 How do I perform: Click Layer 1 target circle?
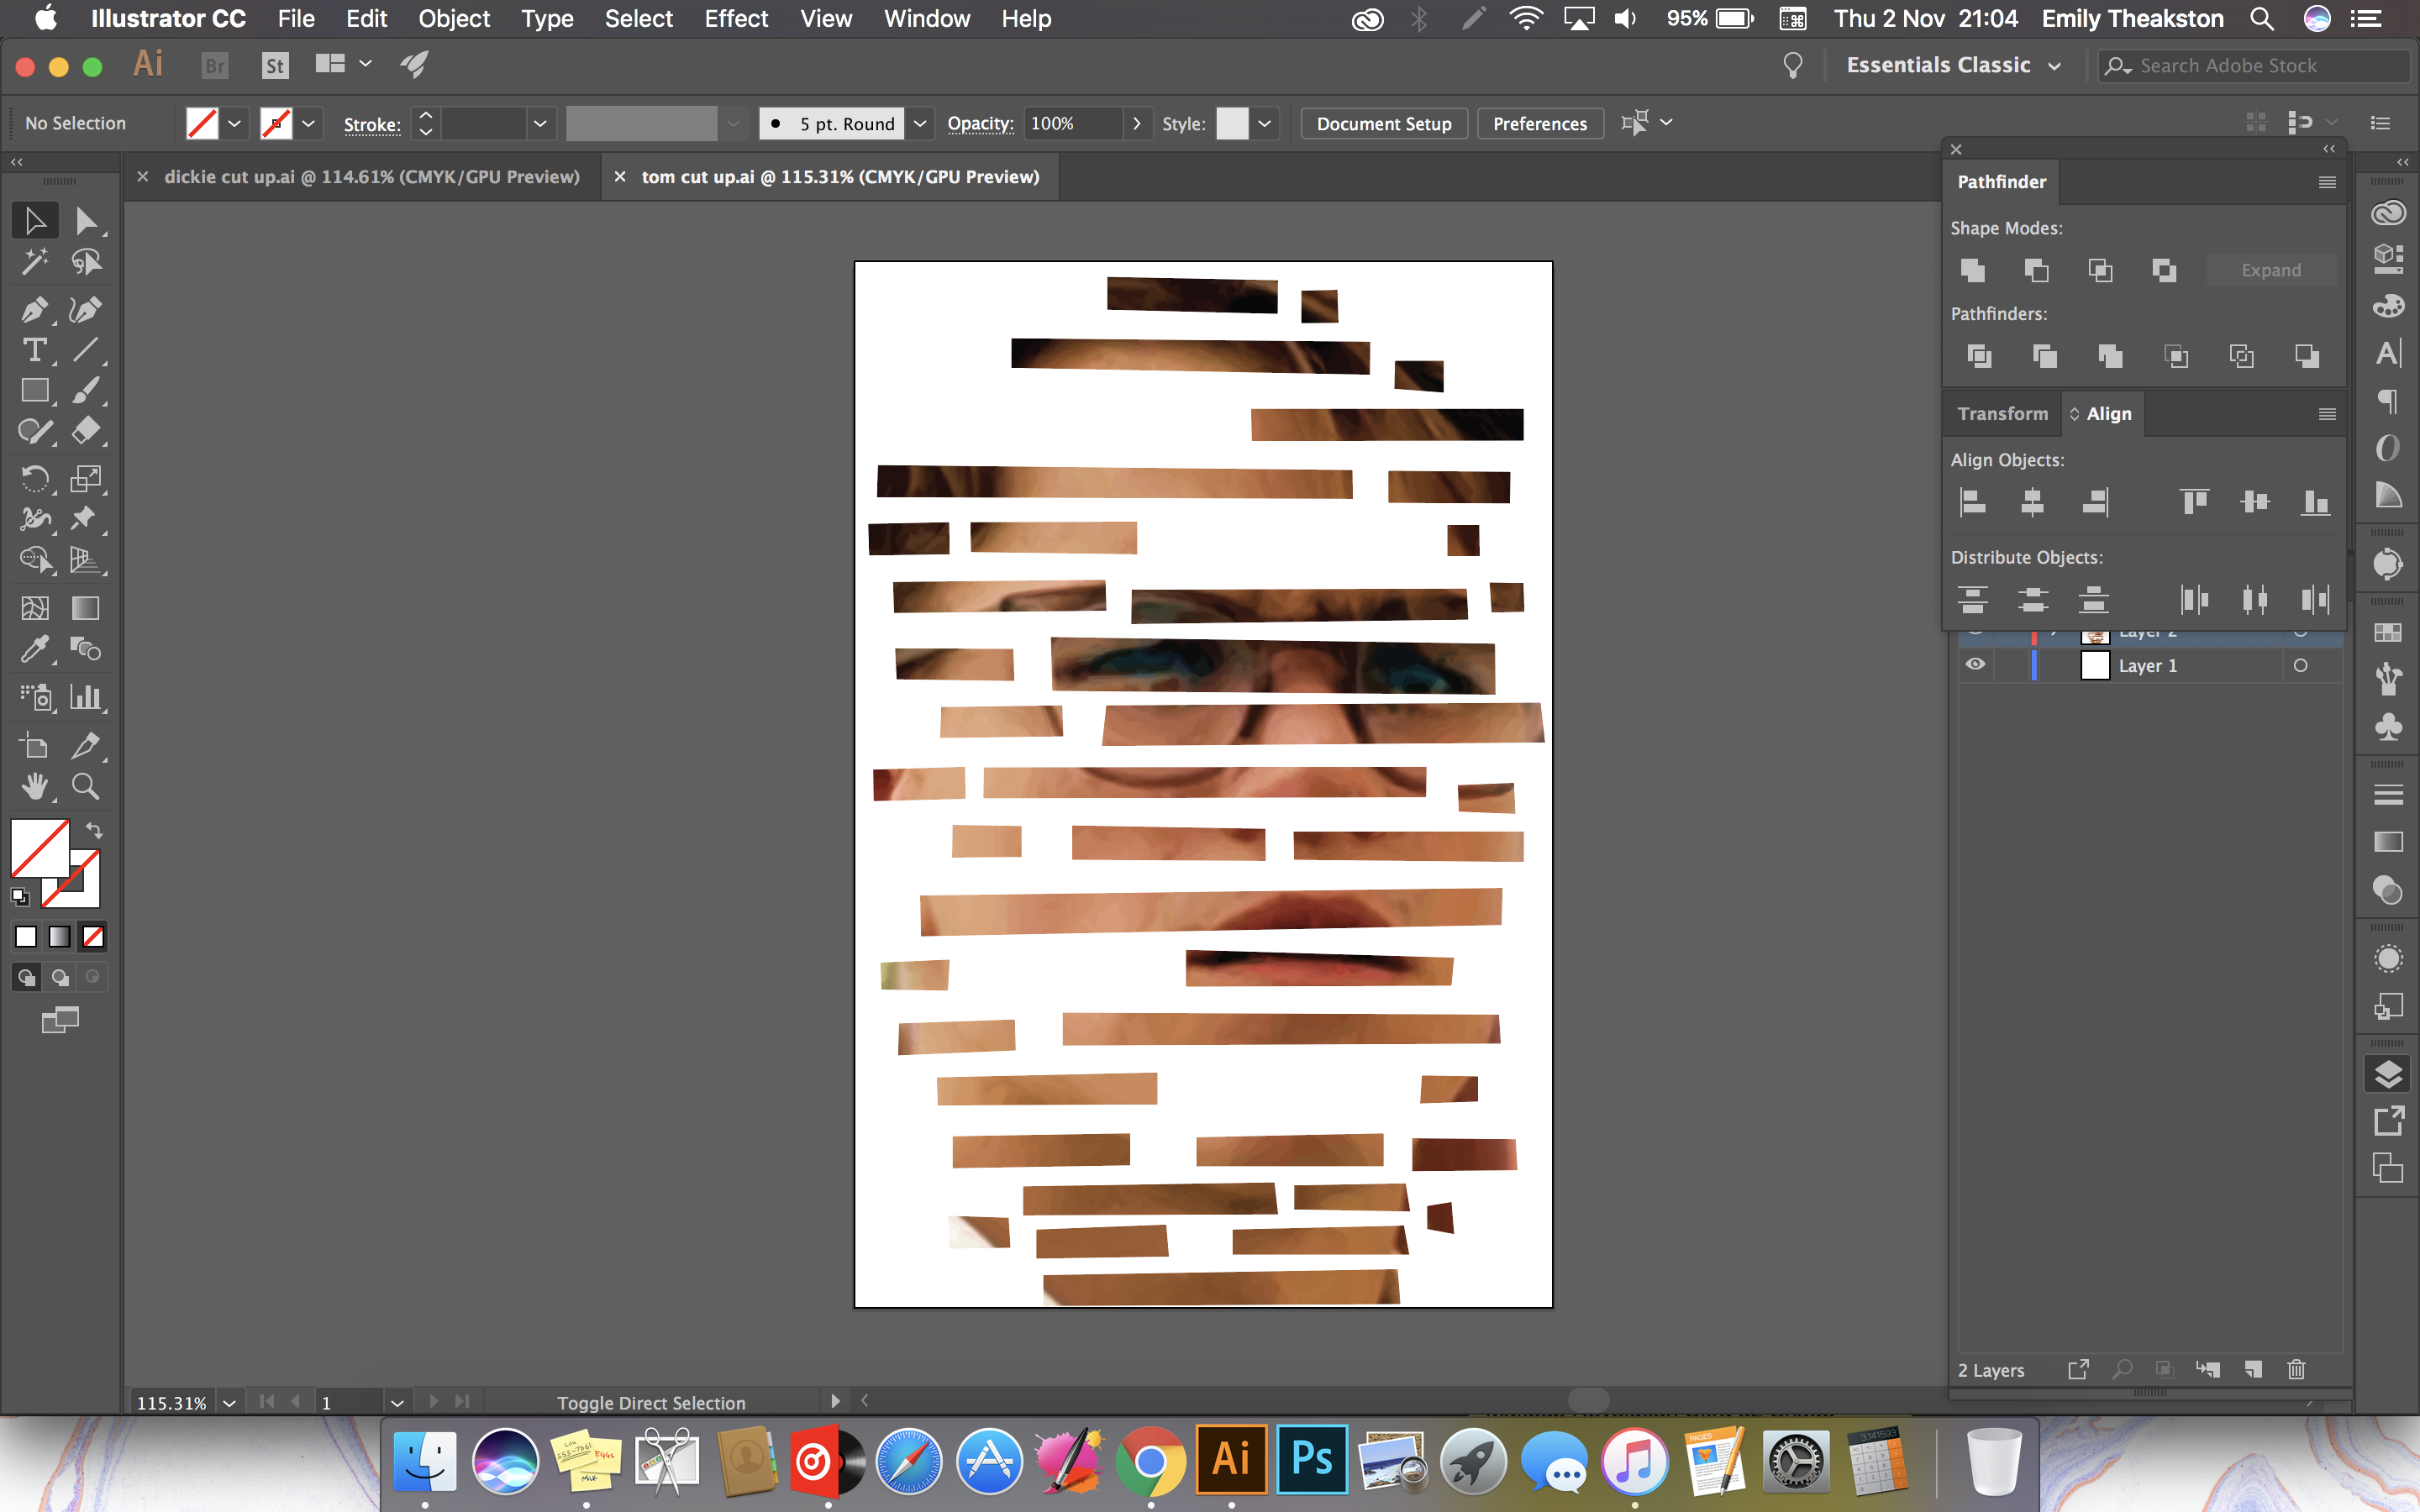2300,665
